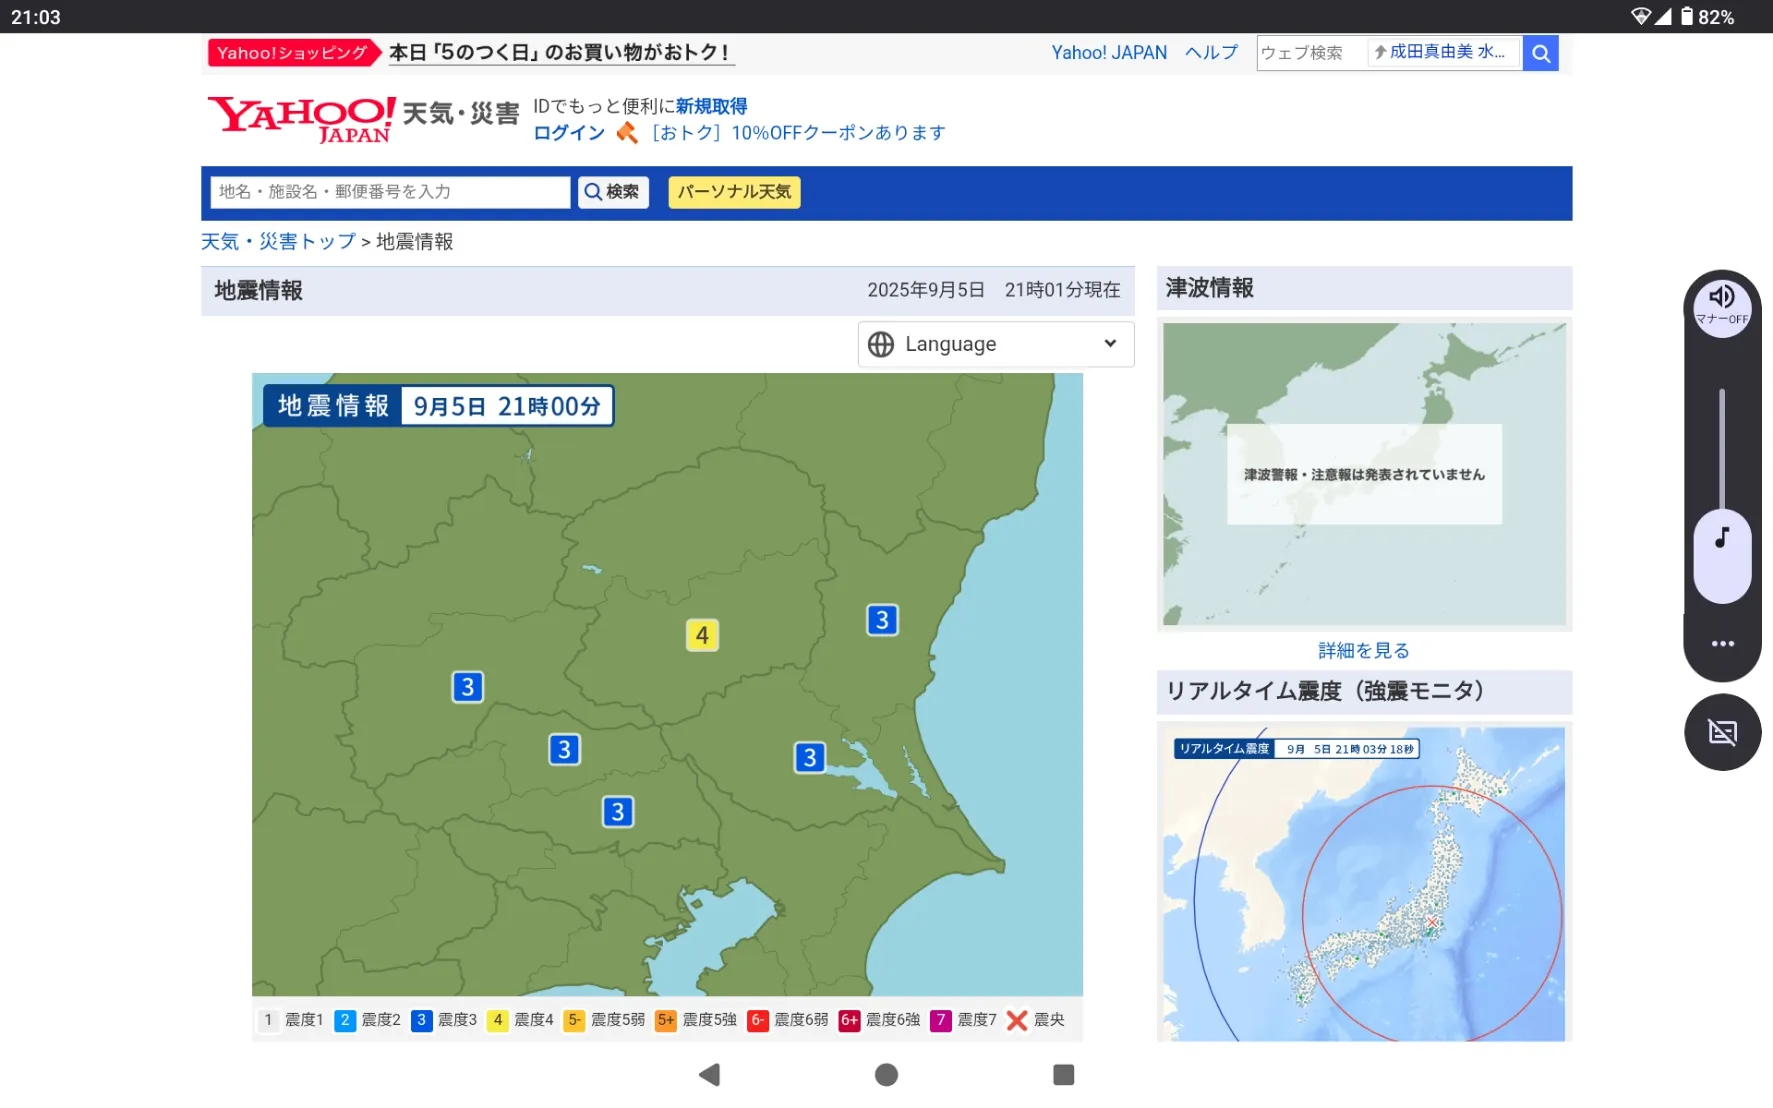Click the 震度3 marker on the east coast

pyautogui.click(x=882, y=620)
